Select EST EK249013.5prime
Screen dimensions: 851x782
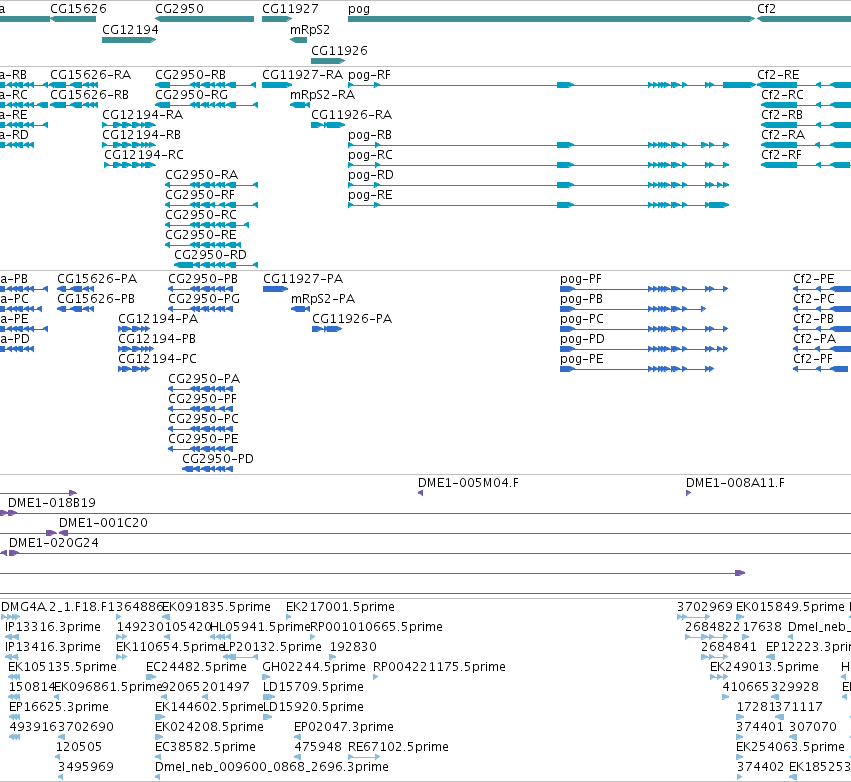pos(719,677)
